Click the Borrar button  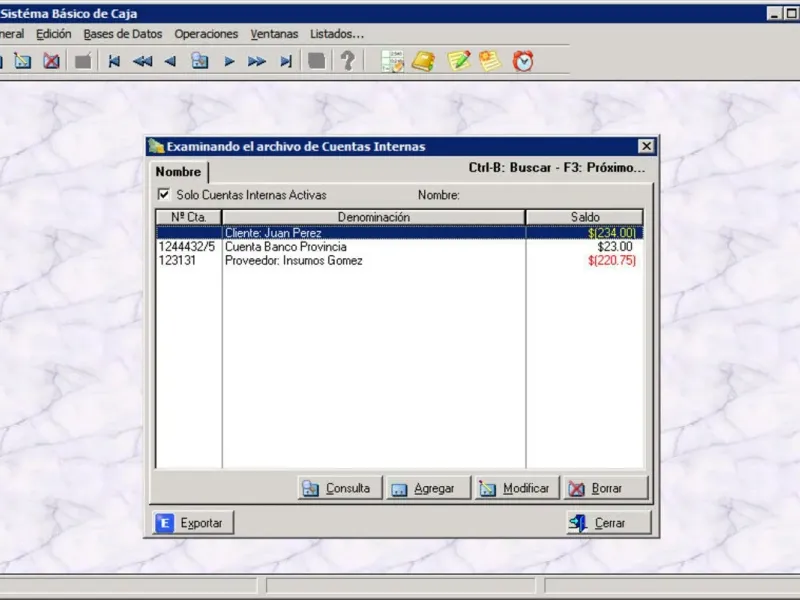point(606,488)
